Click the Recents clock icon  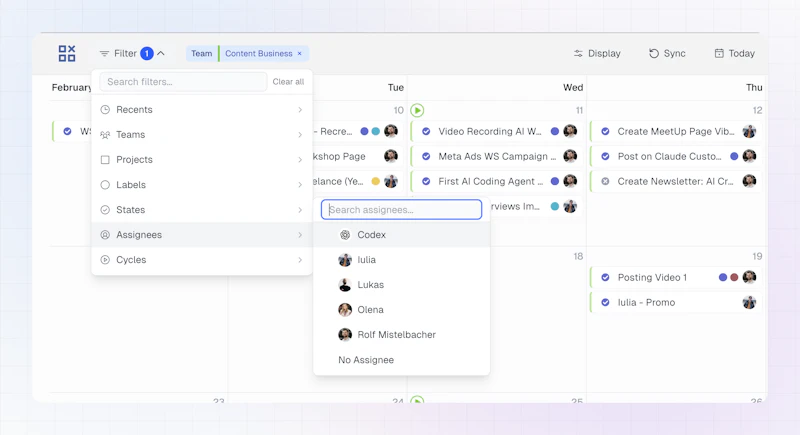click(105, 110)
